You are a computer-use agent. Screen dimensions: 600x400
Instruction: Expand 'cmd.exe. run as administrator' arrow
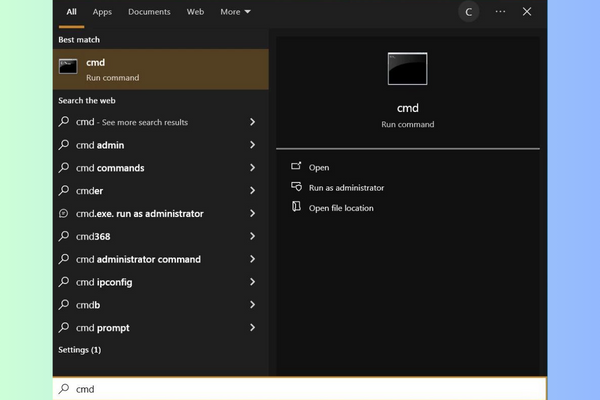coord(252,213)
